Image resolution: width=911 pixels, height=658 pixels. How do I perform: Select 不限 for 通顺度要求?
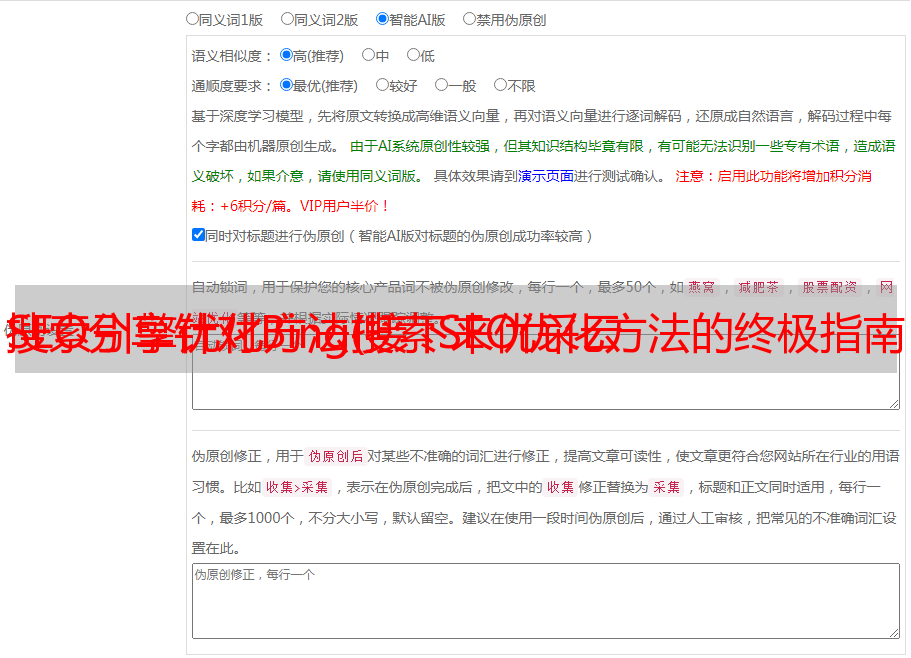500,85
